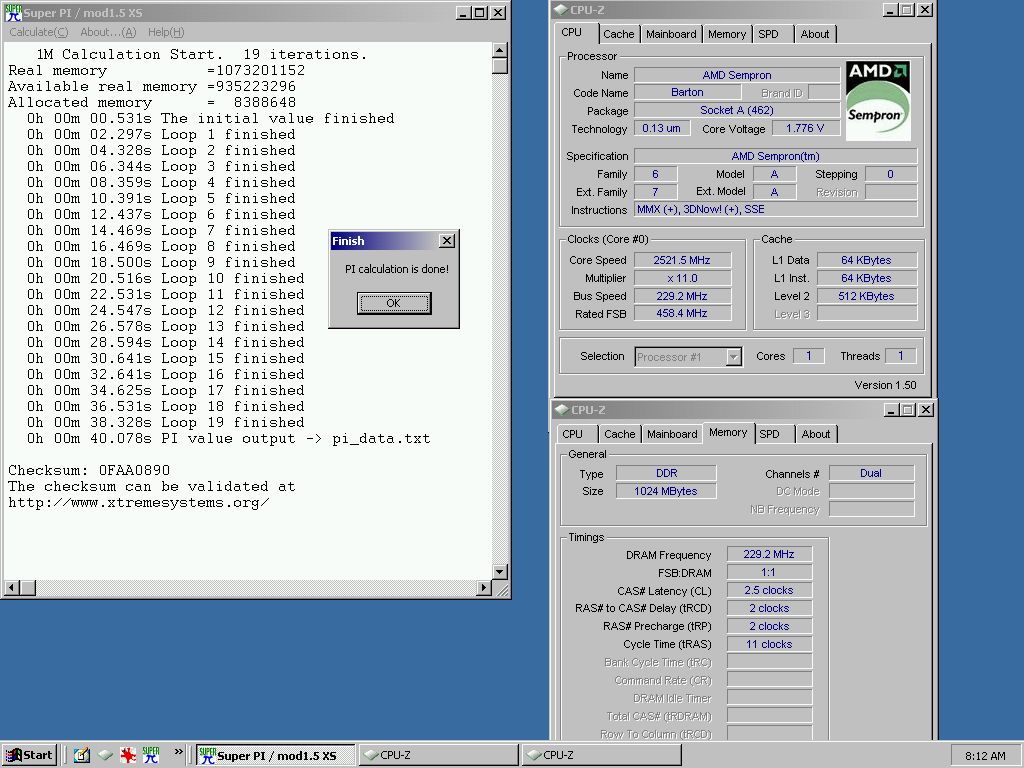This screenshot has width=1024, height=768.
Task: Switch to Super PI taskbar button
Action: click(276, 755)
